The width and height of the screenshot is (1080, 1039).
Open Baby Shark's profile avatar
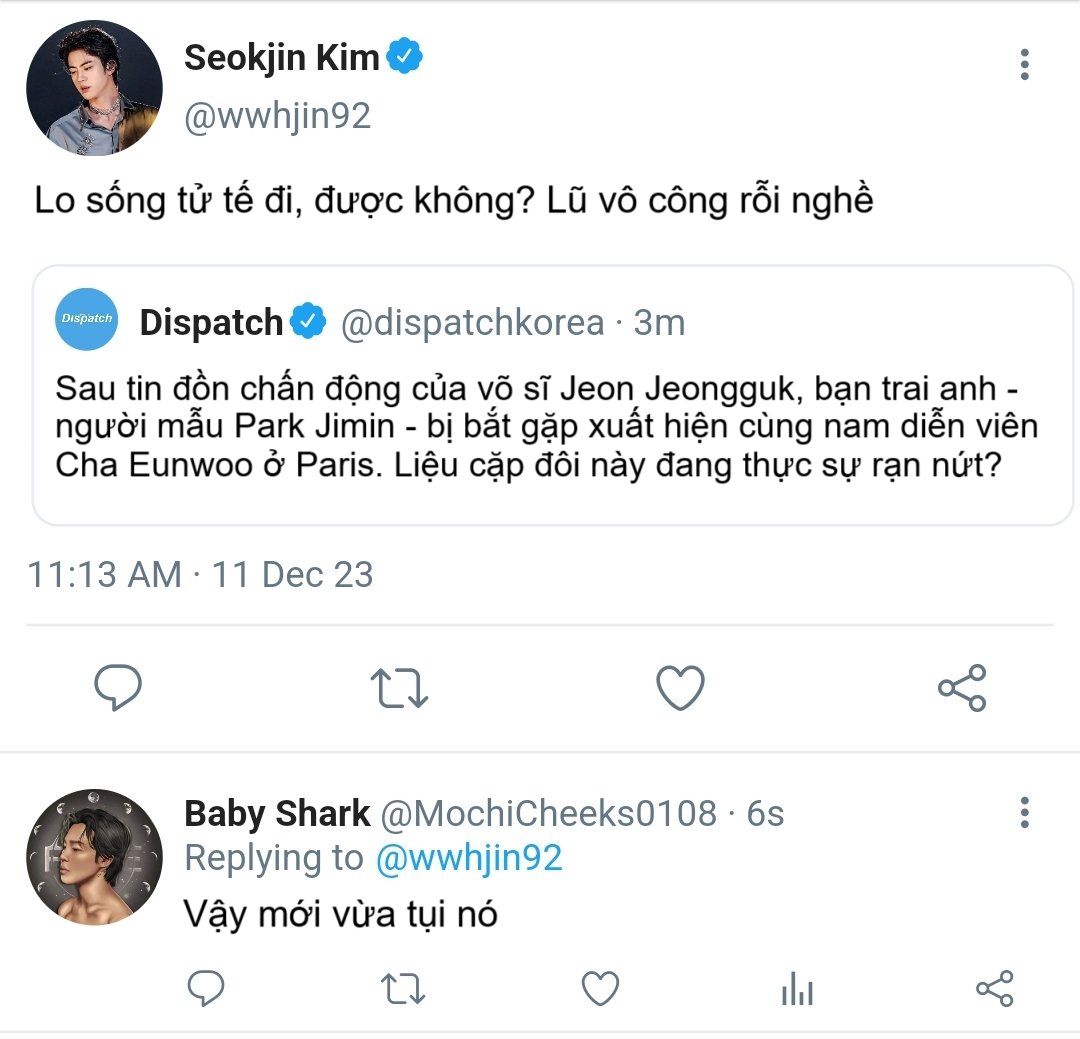(94, 856)
